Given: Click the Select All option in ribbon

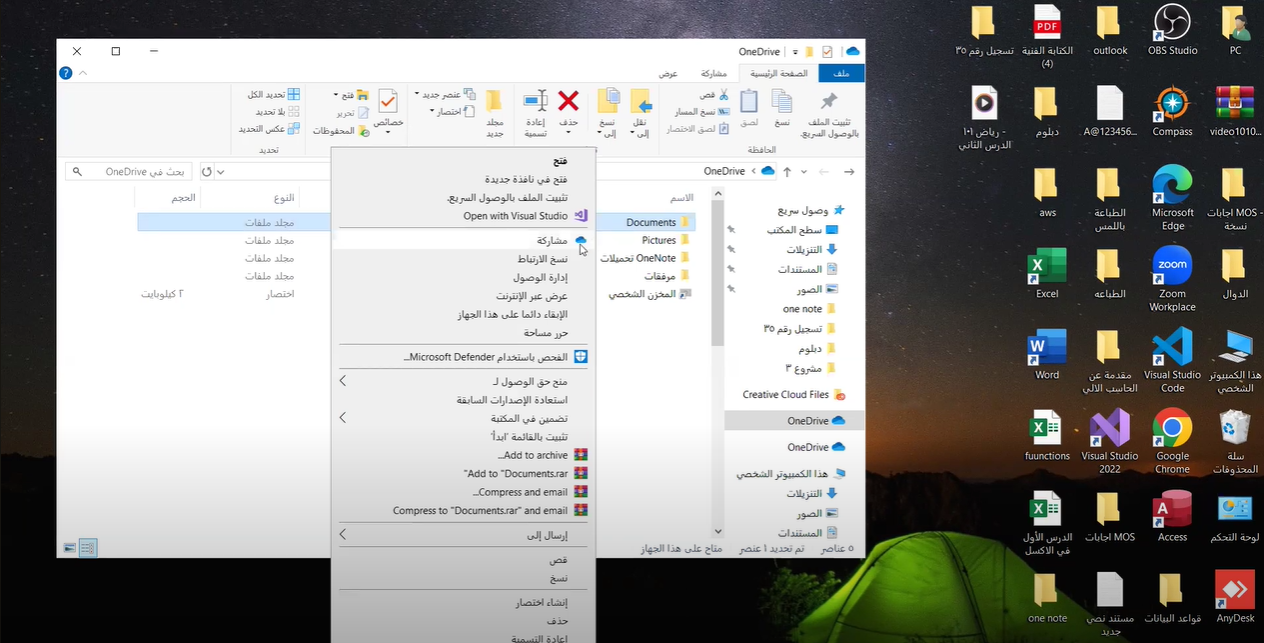Looking at the screenshot, I should point(273,94).
